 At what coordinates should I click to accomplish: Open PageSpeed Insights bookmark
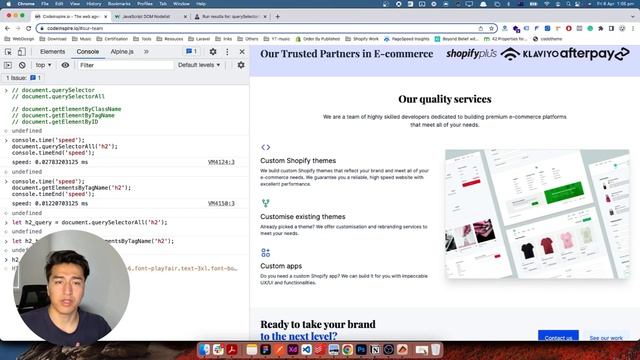[x=407, y=39]
